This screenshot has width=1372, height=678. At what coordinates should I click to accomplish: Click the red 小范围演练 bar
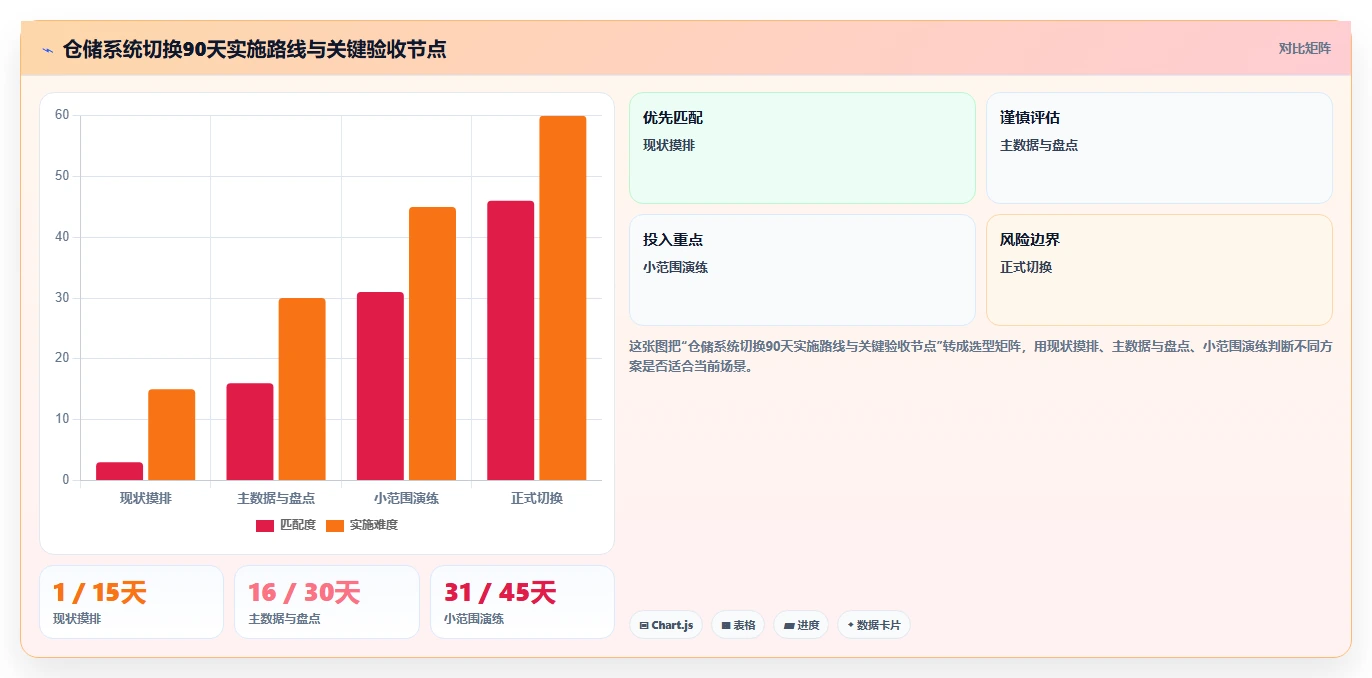click(x=380, y=386)
